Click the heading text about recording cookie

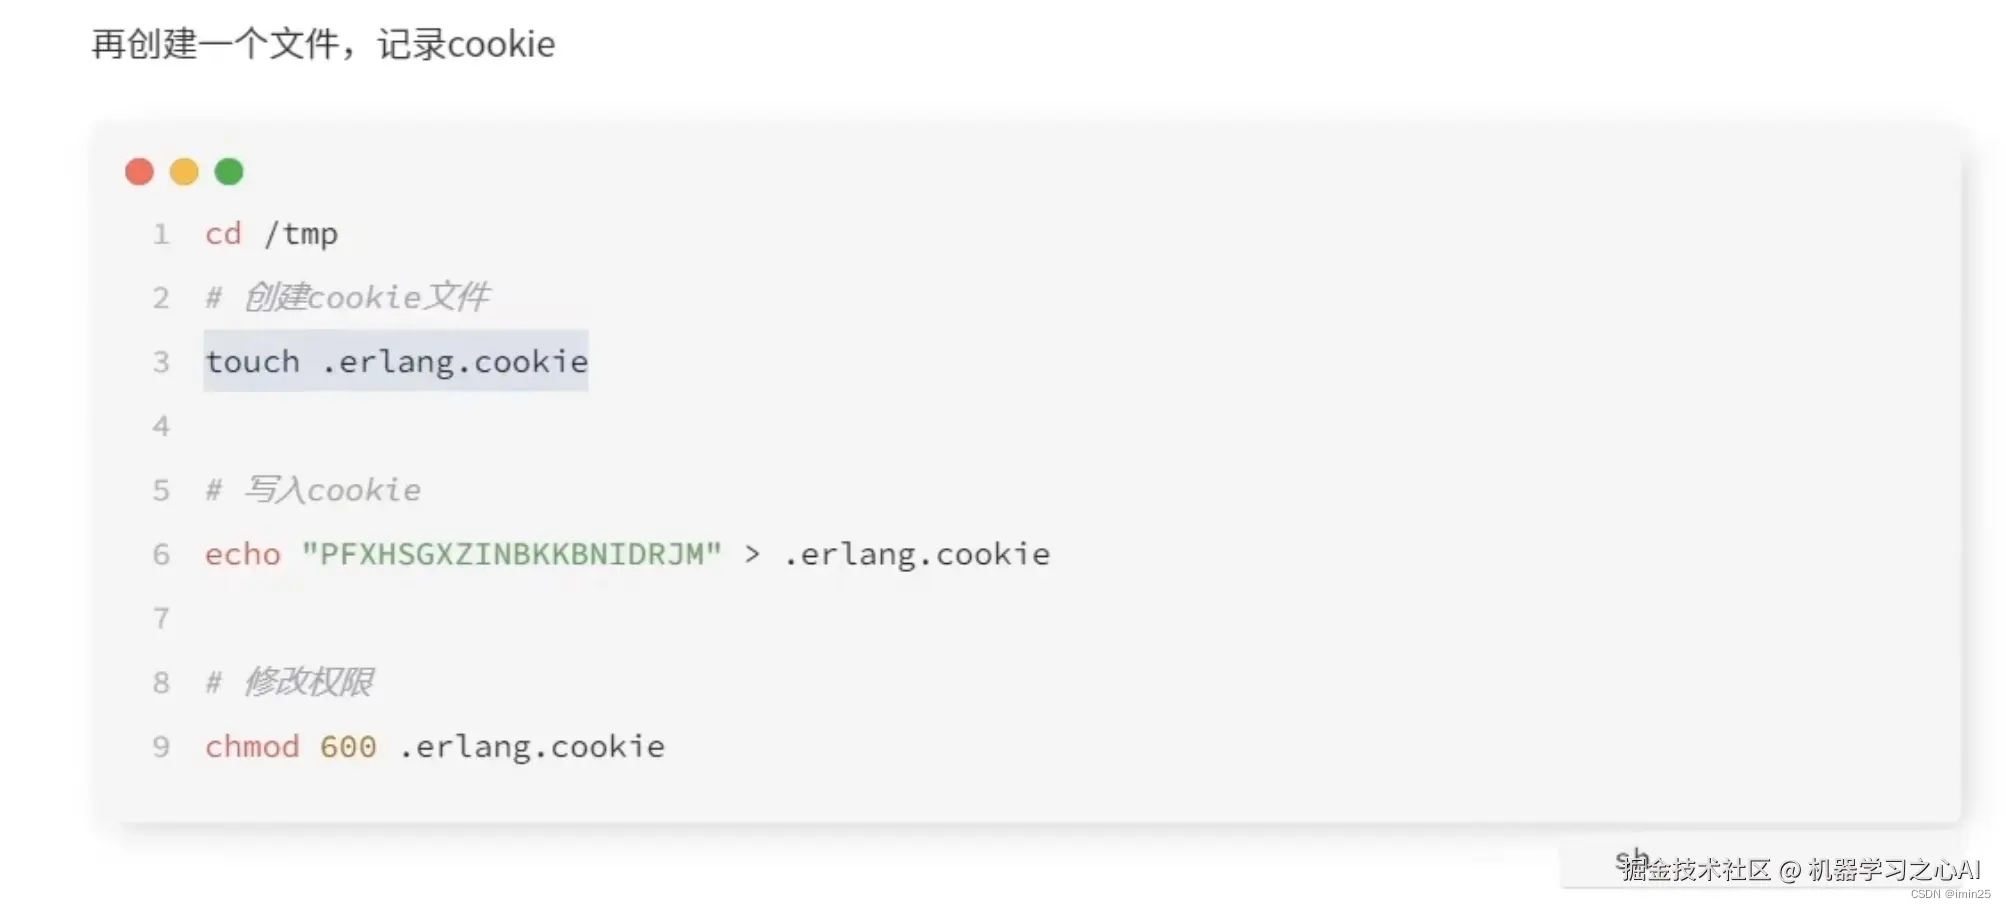tap(323, 44)
